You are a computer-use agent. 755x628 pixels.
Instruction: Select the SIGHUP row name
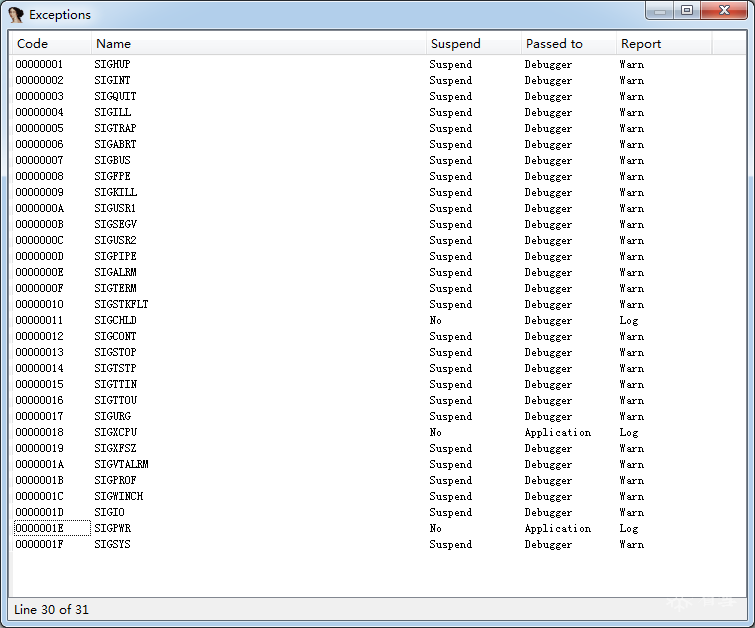click(x=112, y=65)
